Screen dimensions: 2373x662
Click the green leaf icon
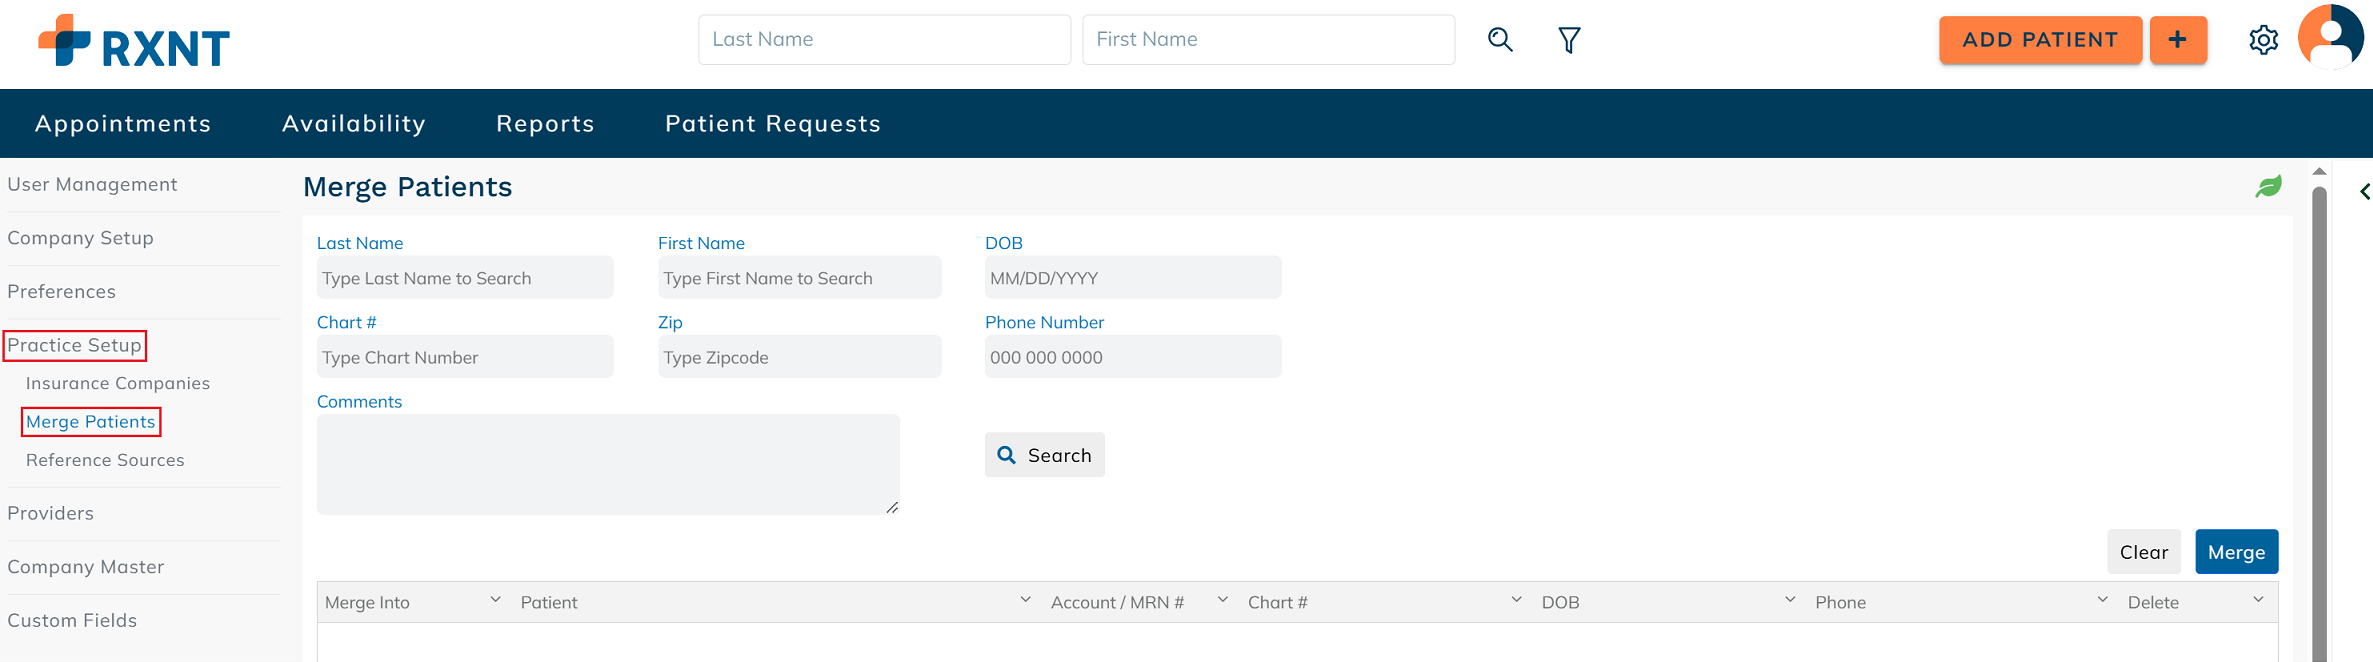[x=2268, y=187]
